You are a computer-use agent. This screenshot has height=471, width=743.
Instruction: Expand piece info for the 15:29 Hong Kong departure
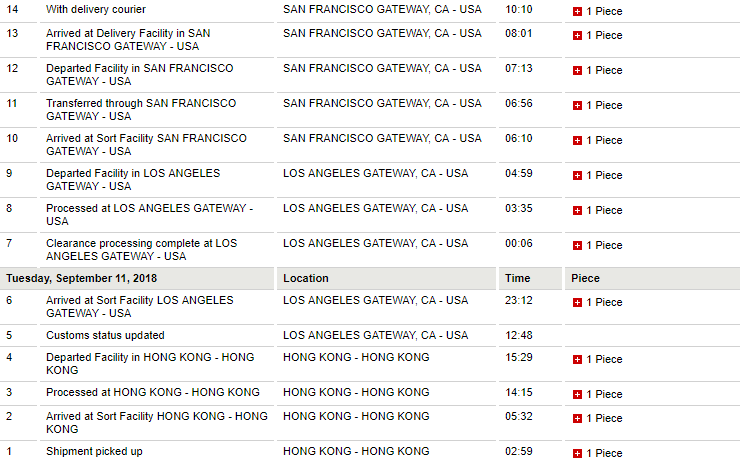coord(577,360)
